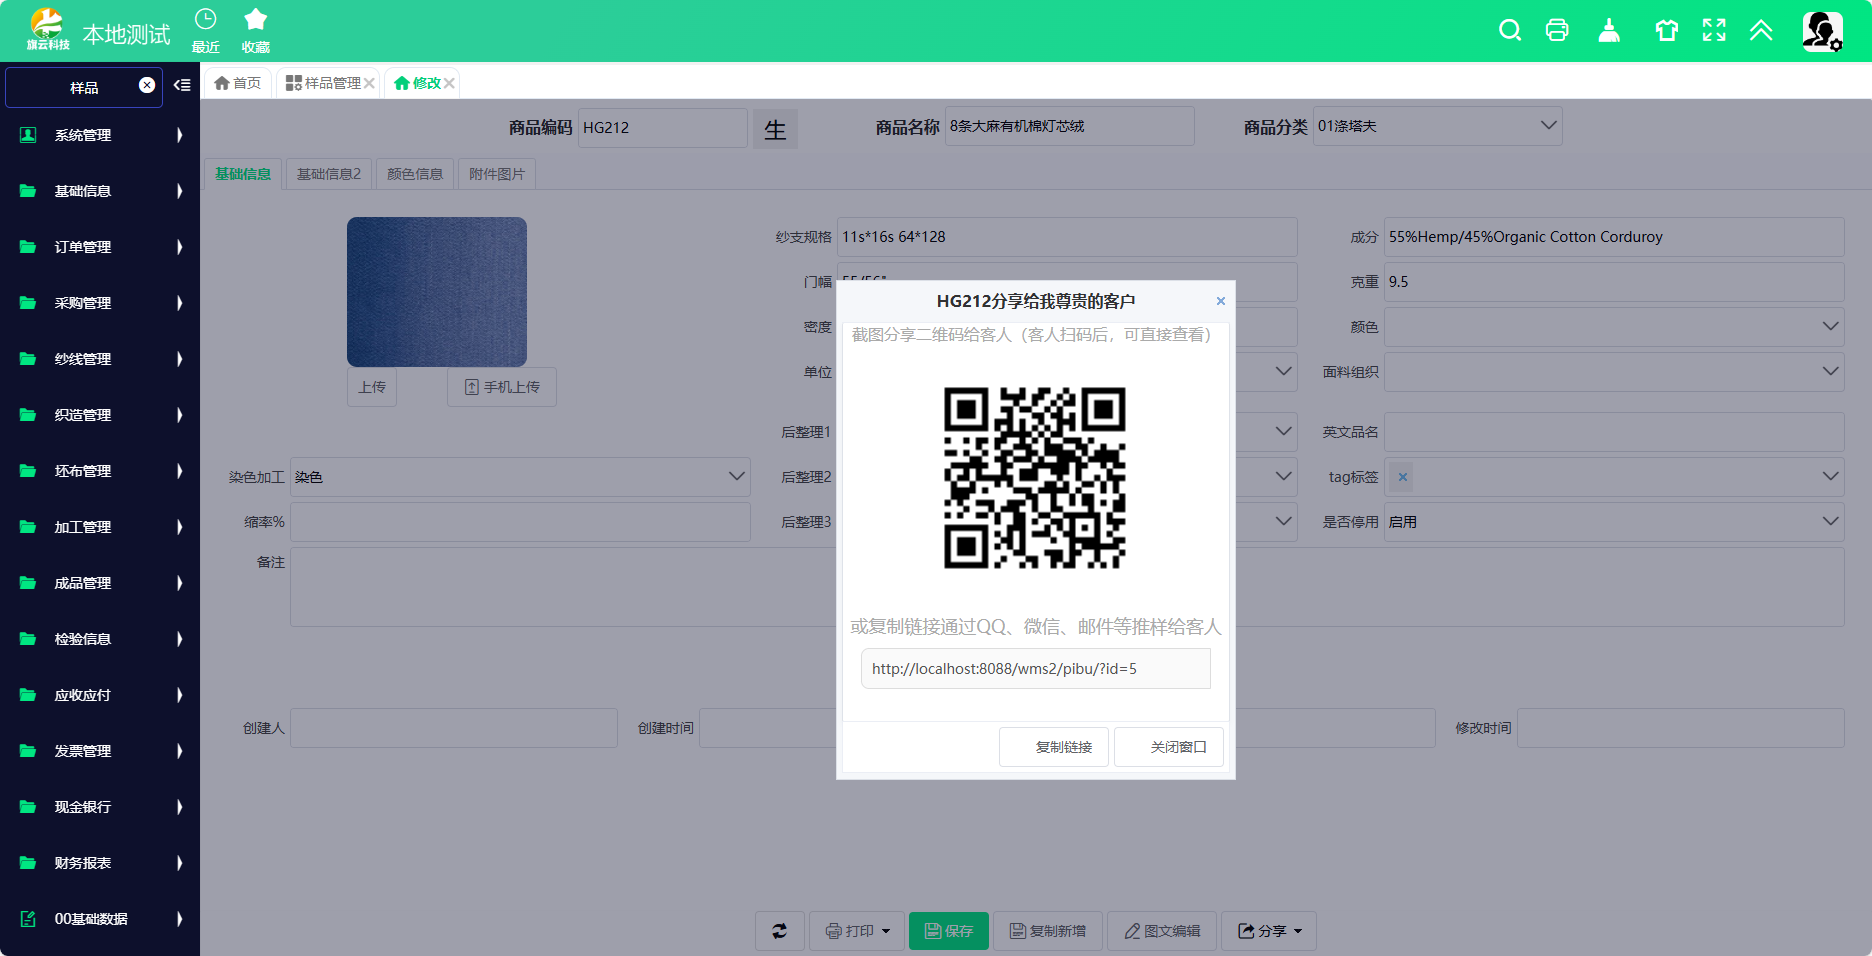This screenshot has width=1872, height=956.
Task: Click the printer icon in header
Action: [1557, 30]
